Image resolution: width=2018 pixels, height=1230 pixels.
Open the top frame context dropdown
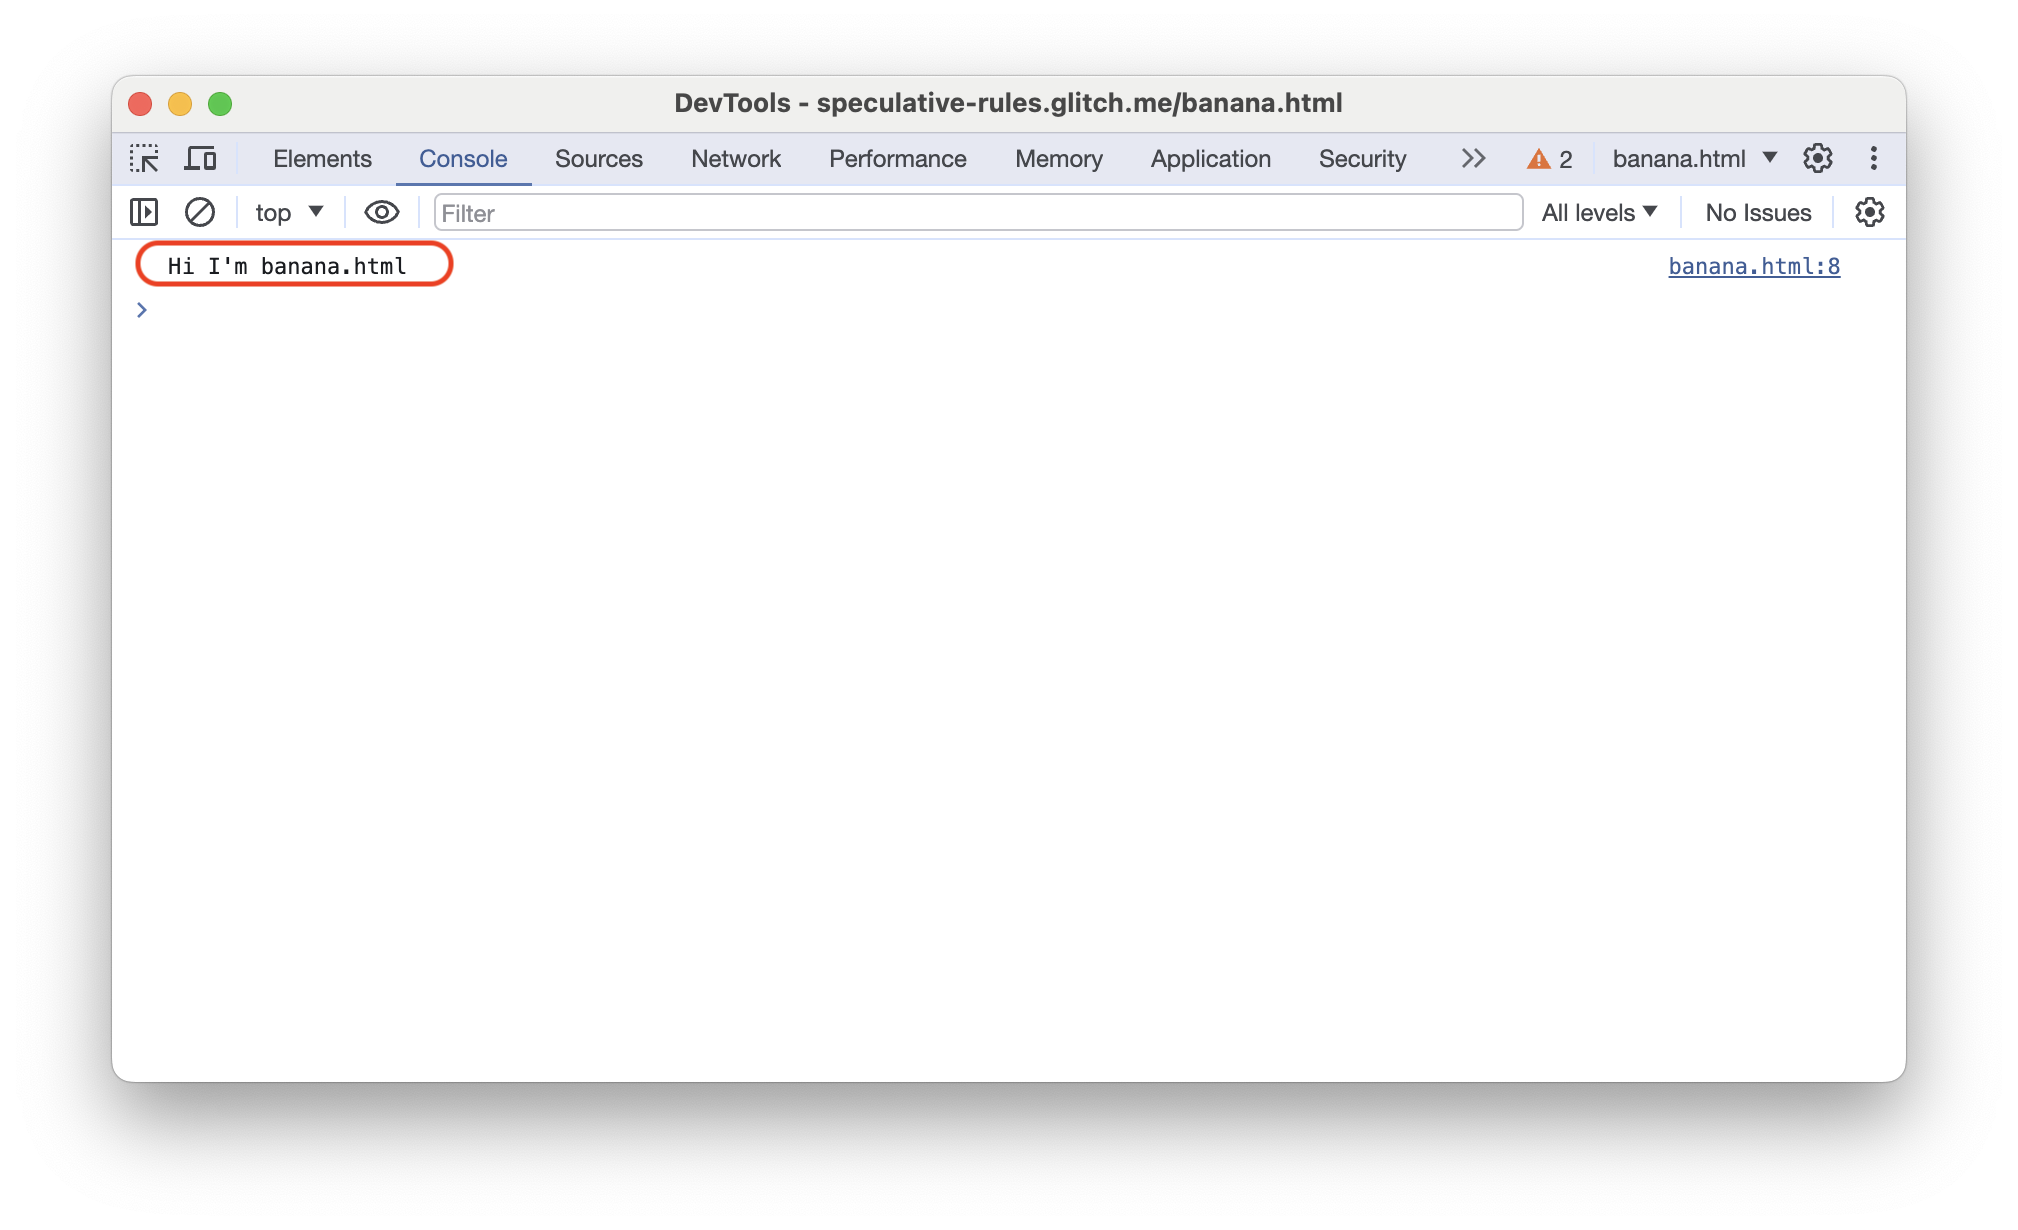[284, 212]
